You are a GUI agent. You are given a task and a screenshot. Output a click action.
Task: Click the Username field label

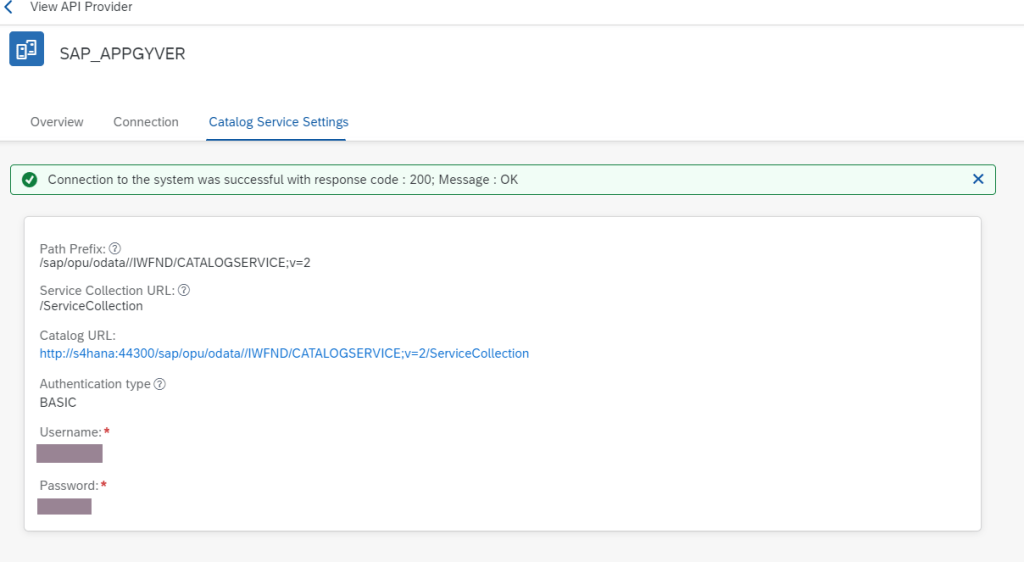tap(70, 432)
